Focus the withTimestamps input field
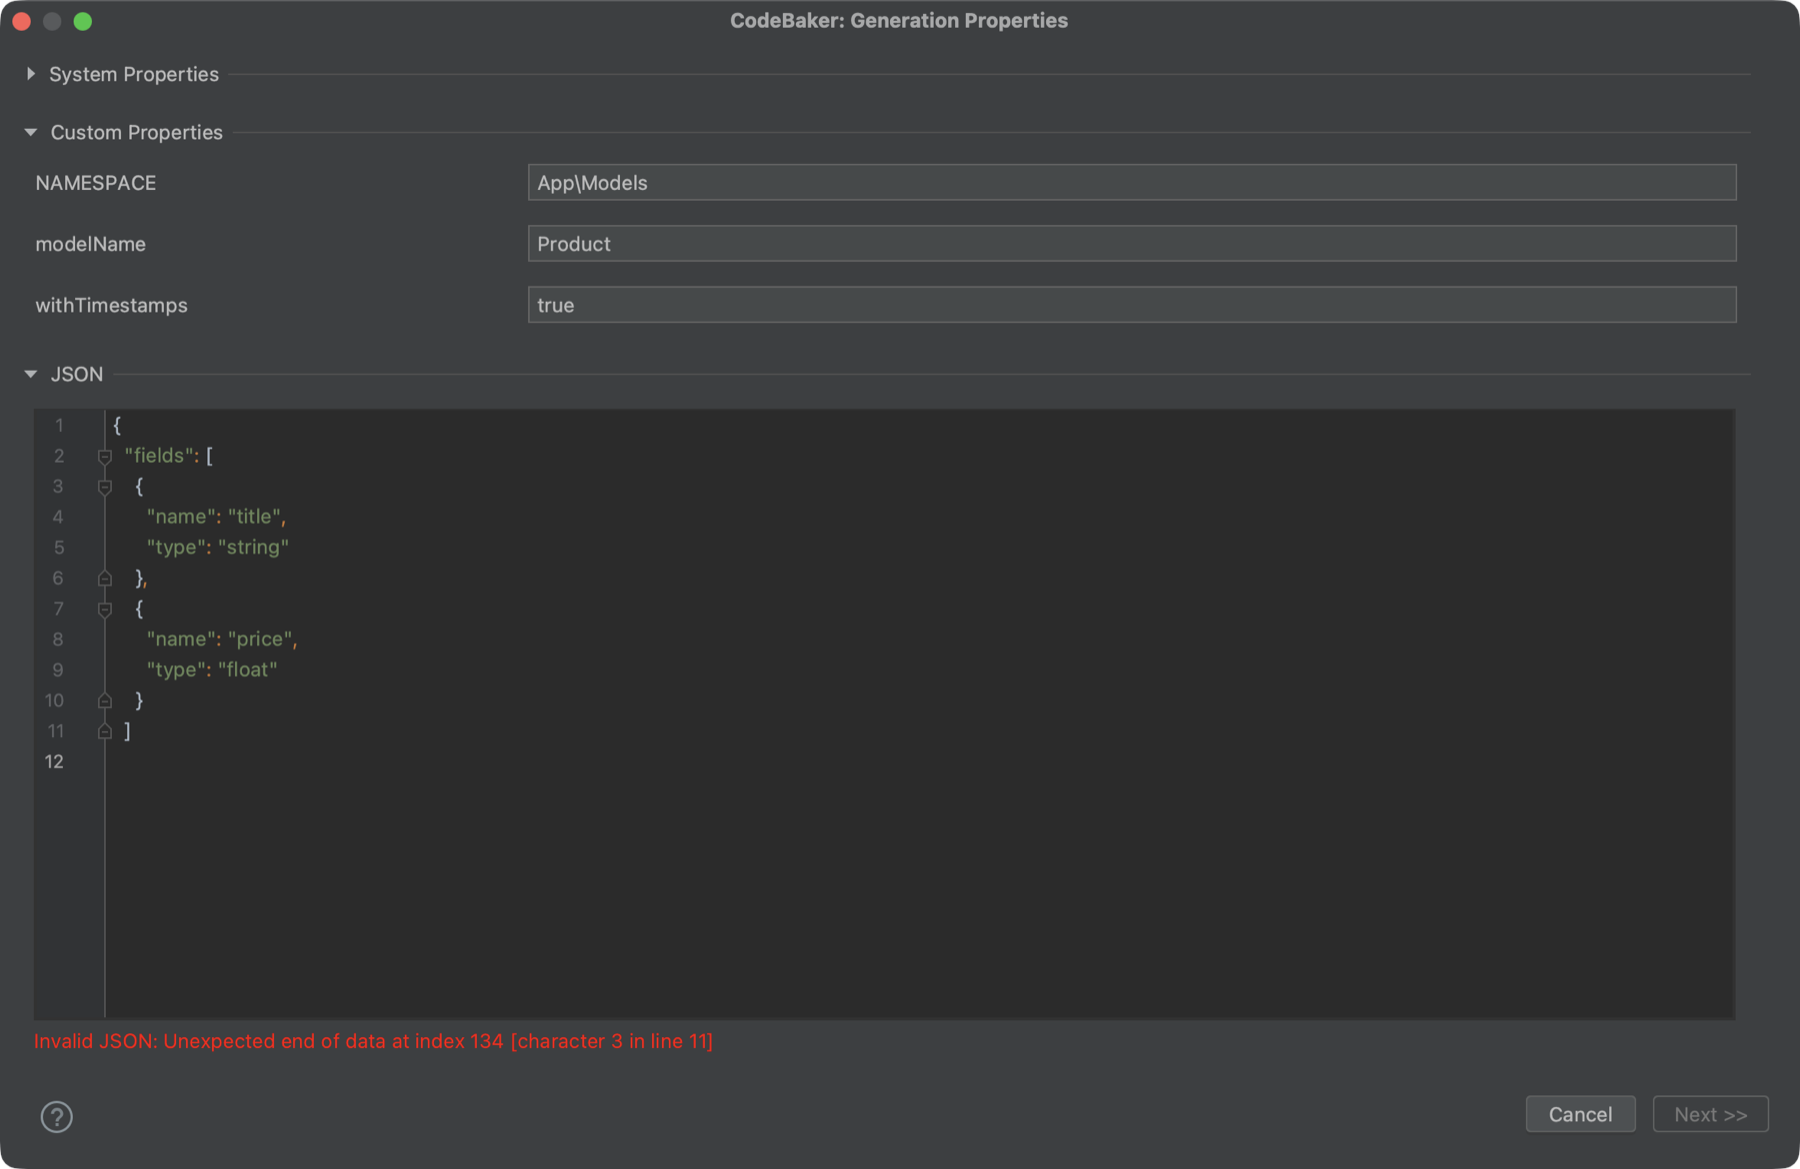Image resolution: width=1800 pixels, height=1169 pixels. 1132,305
